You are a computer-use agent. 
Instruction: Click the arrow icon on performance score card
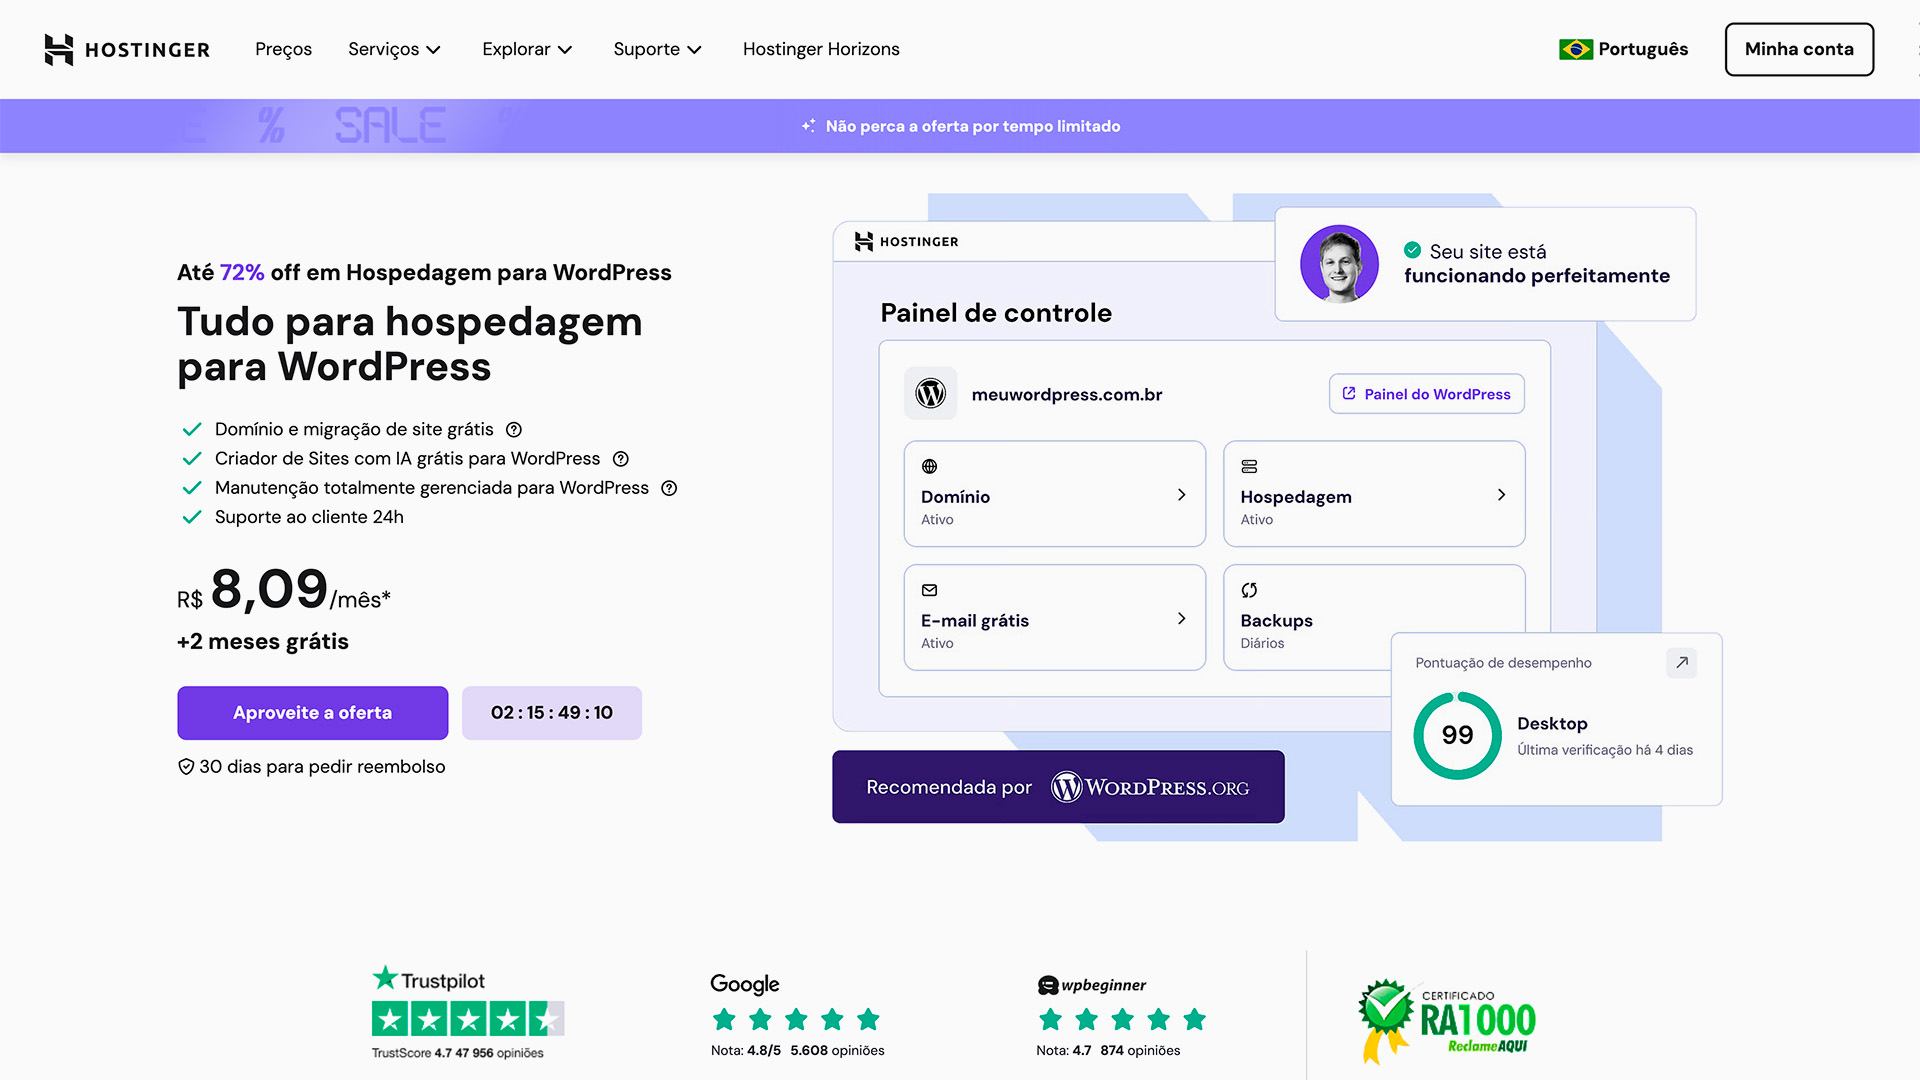click(x=1682, y=663)
